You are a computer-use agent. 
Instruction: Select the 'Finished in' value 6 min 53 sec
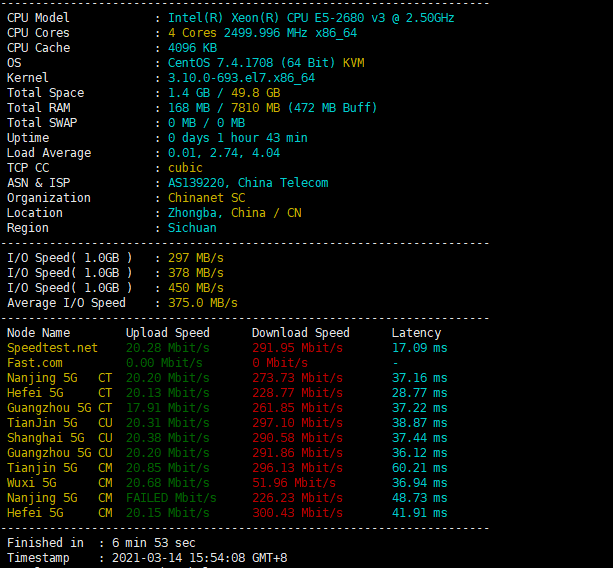(x=154, y=543)
